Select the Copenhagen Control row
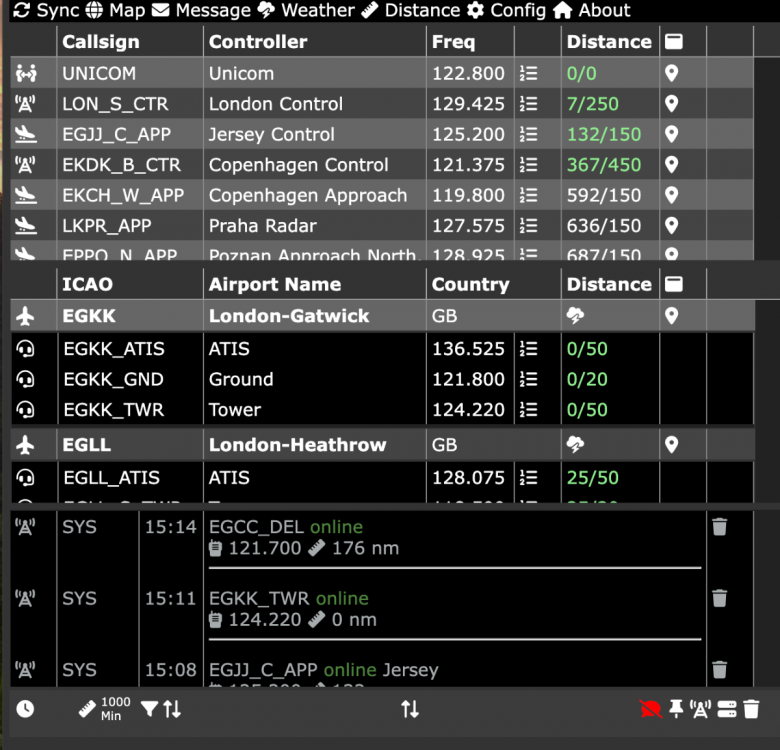Image resolution: width=780 pixels, height=750 pixels. [x=300, y=165]
